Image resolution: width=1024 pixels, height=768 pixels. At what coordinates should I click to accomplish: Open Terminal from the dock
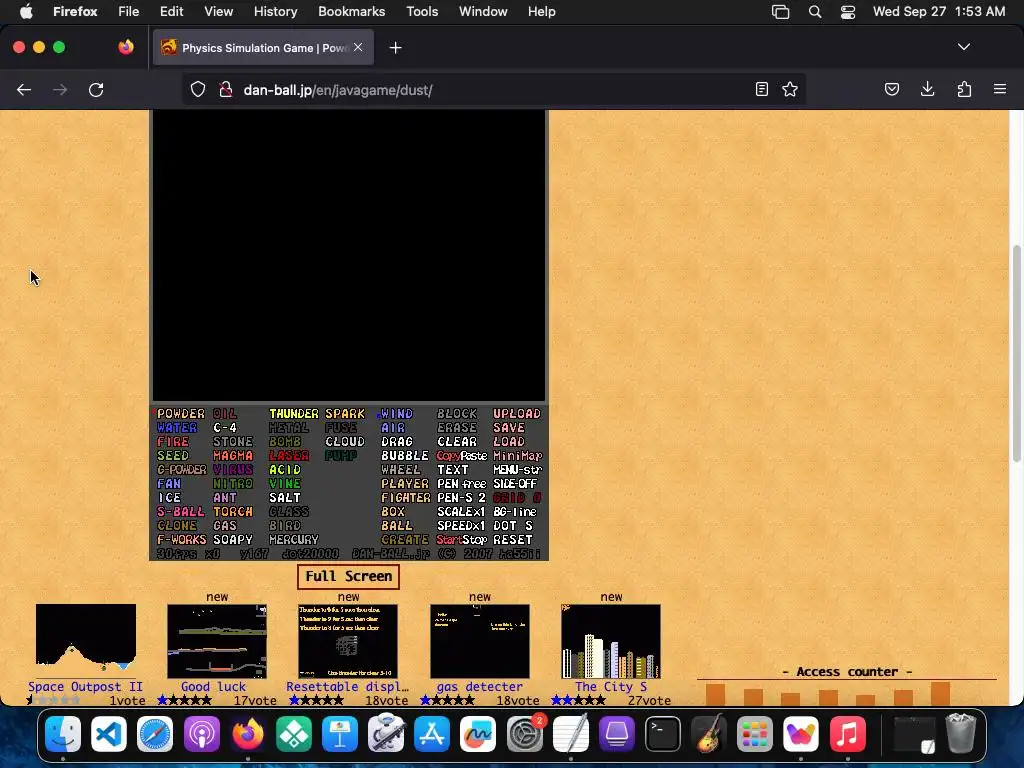pos(663,734)
